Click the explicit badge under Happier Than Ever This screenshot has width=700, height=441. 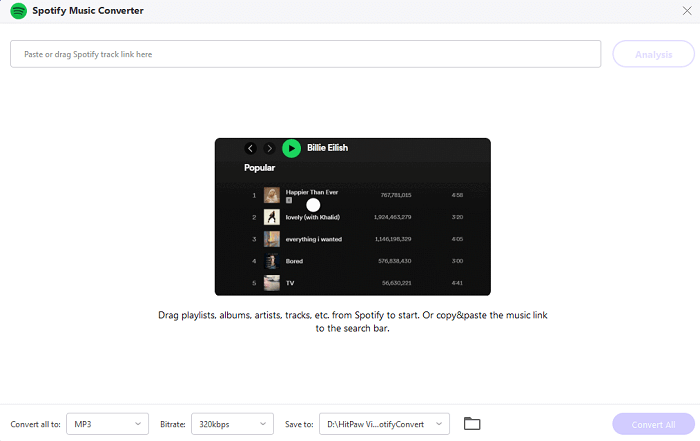click(289, 200)
